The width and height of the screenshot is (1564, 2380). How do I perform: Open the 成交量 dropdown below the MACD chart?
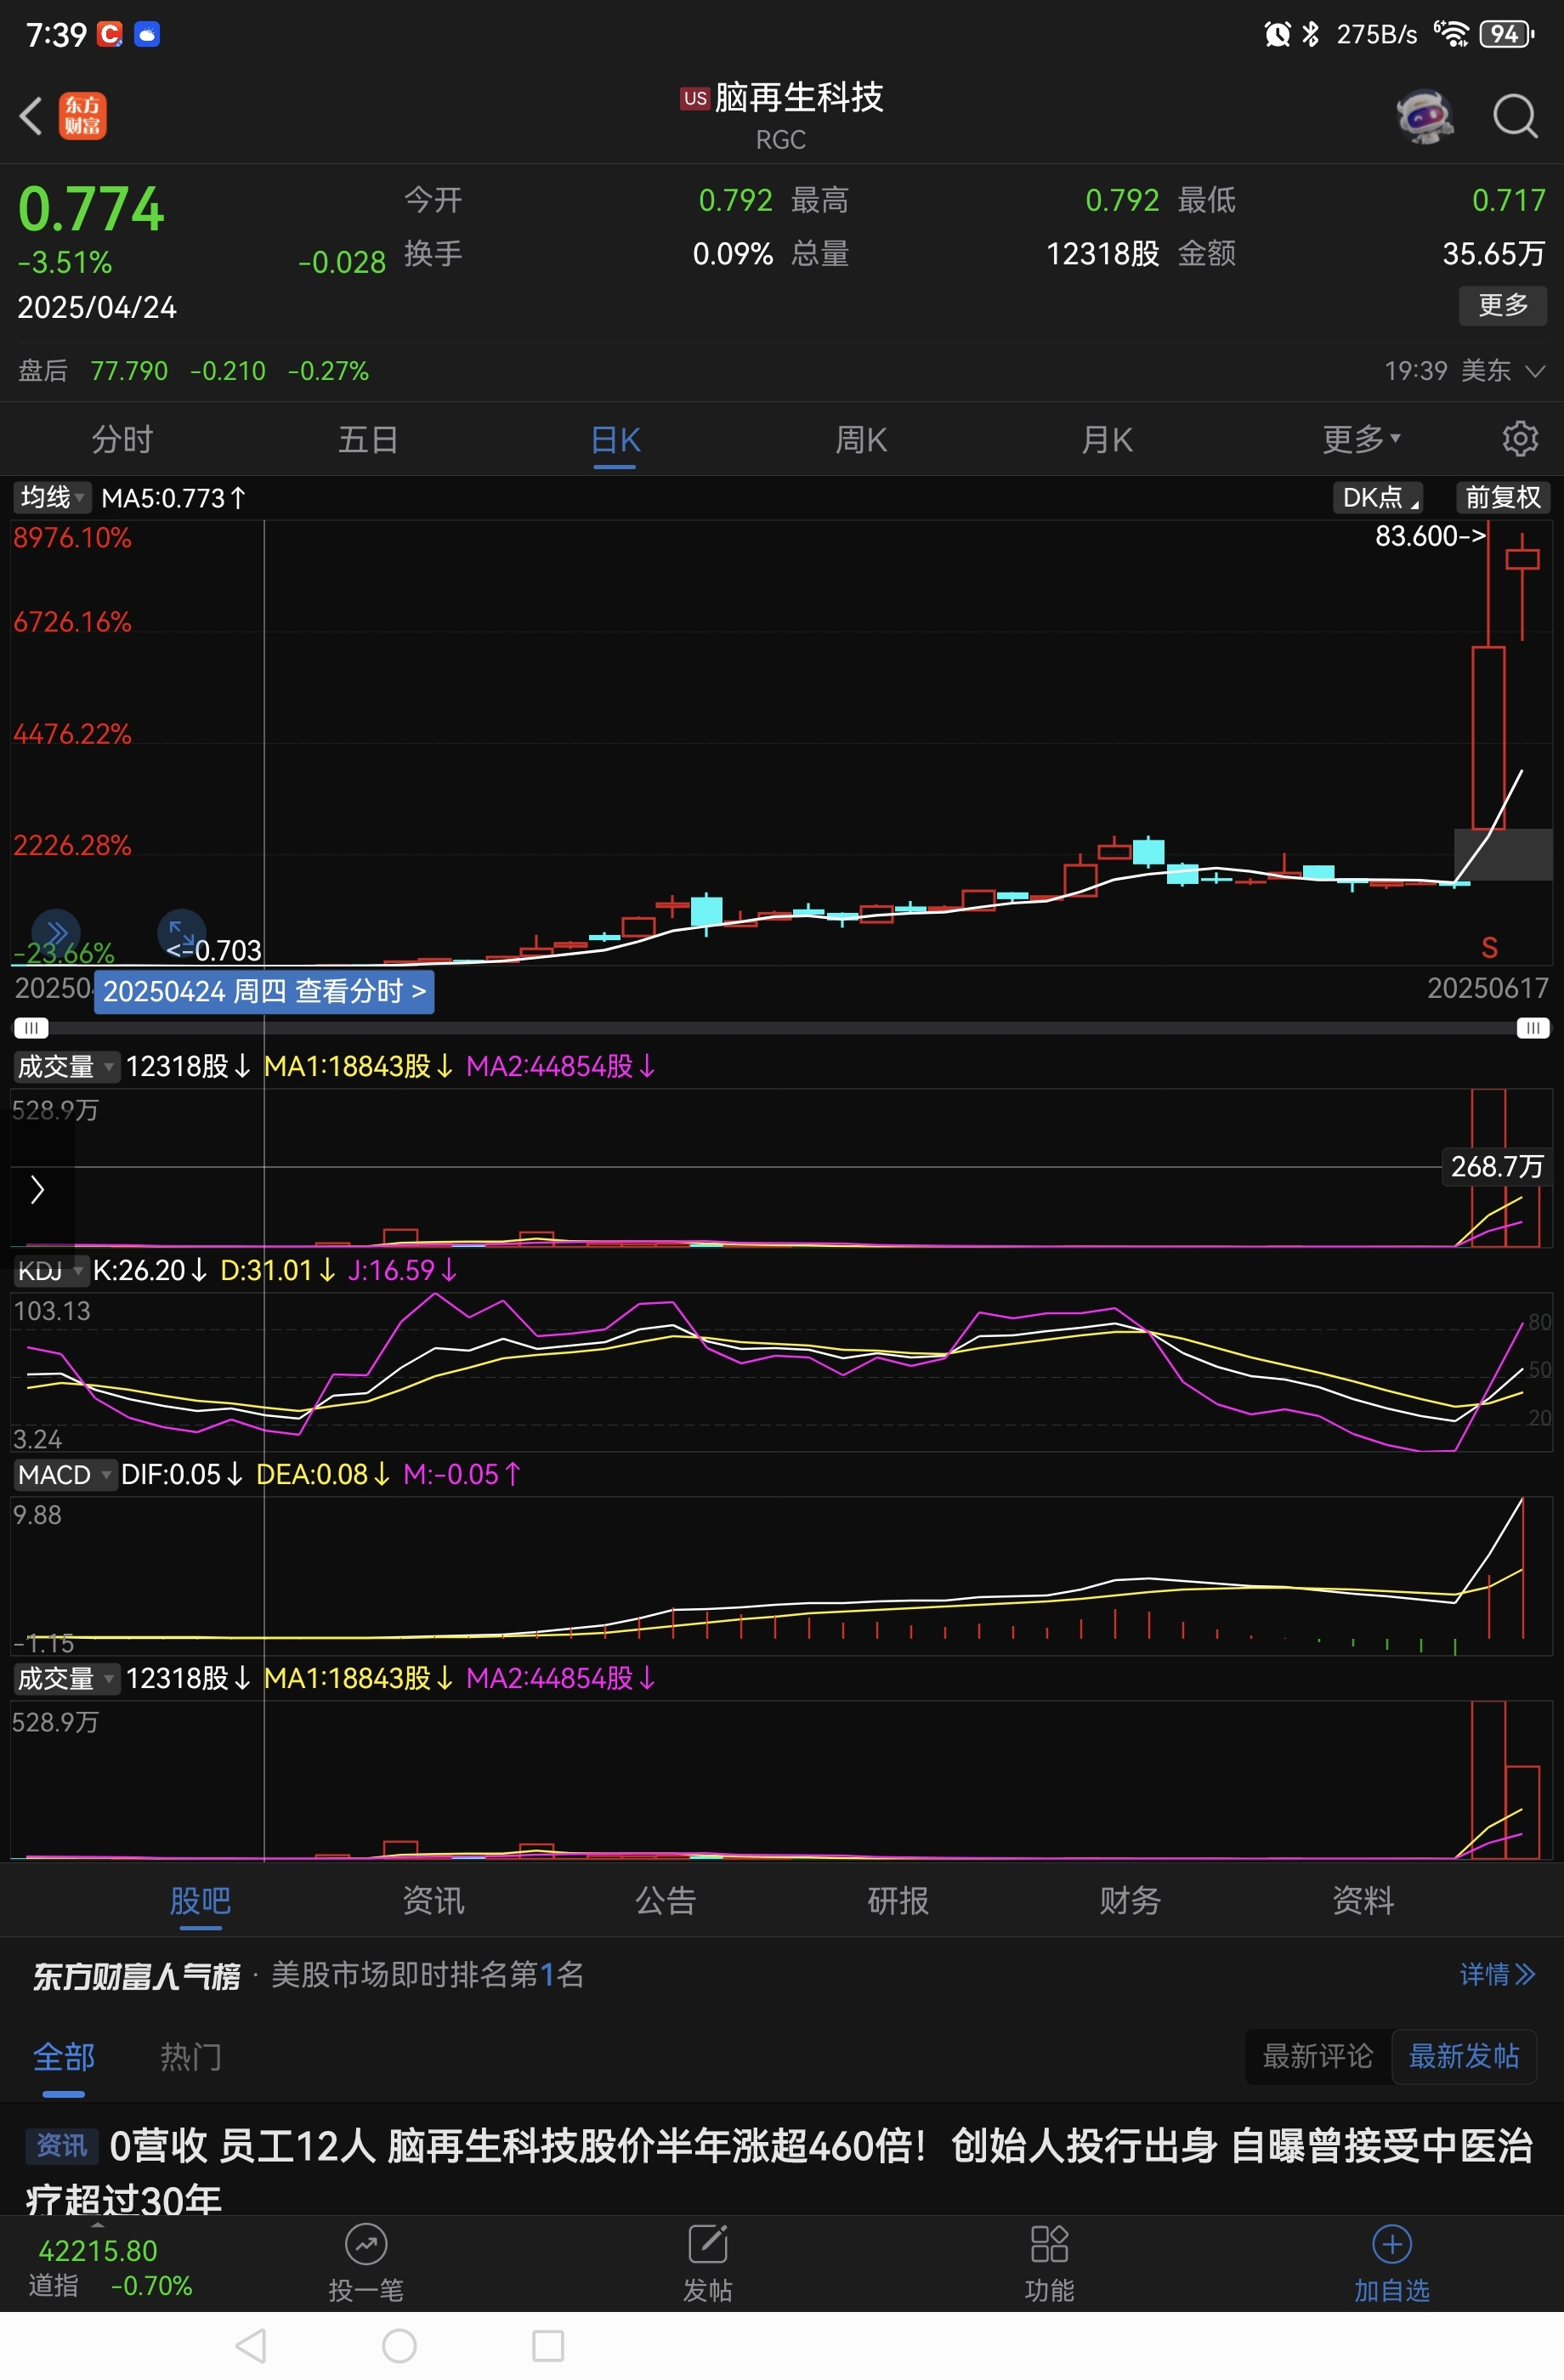click(66, 1678)
